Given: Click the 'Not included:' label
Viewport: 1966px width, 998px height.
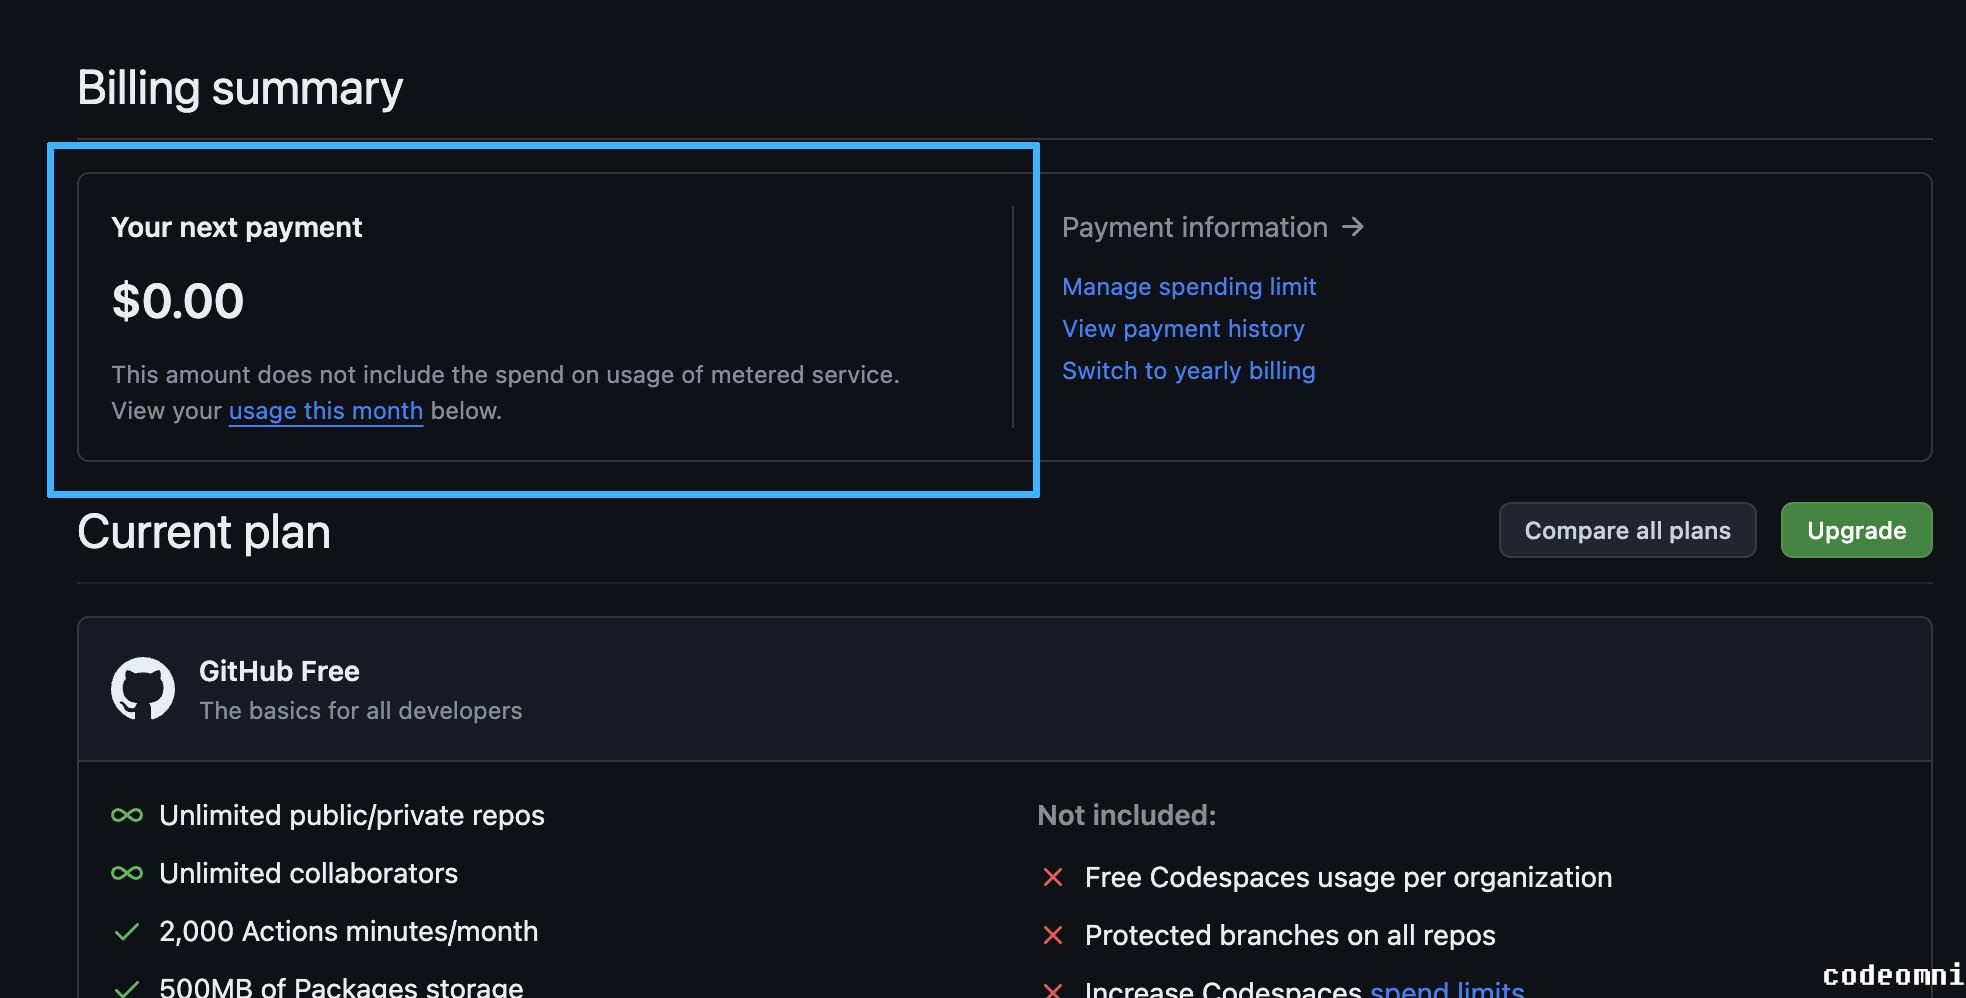Looking at the screenshot, I should pyautogui.click(x=1127, y=816).
